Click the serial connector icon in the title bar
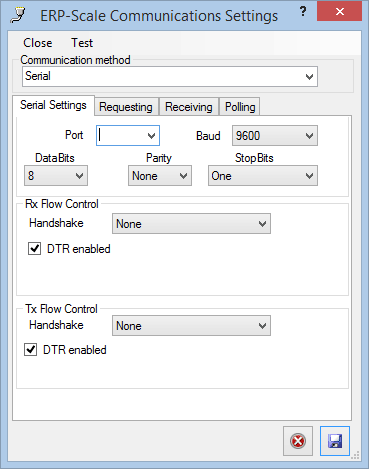369x469 pixels. coord(18,16)
